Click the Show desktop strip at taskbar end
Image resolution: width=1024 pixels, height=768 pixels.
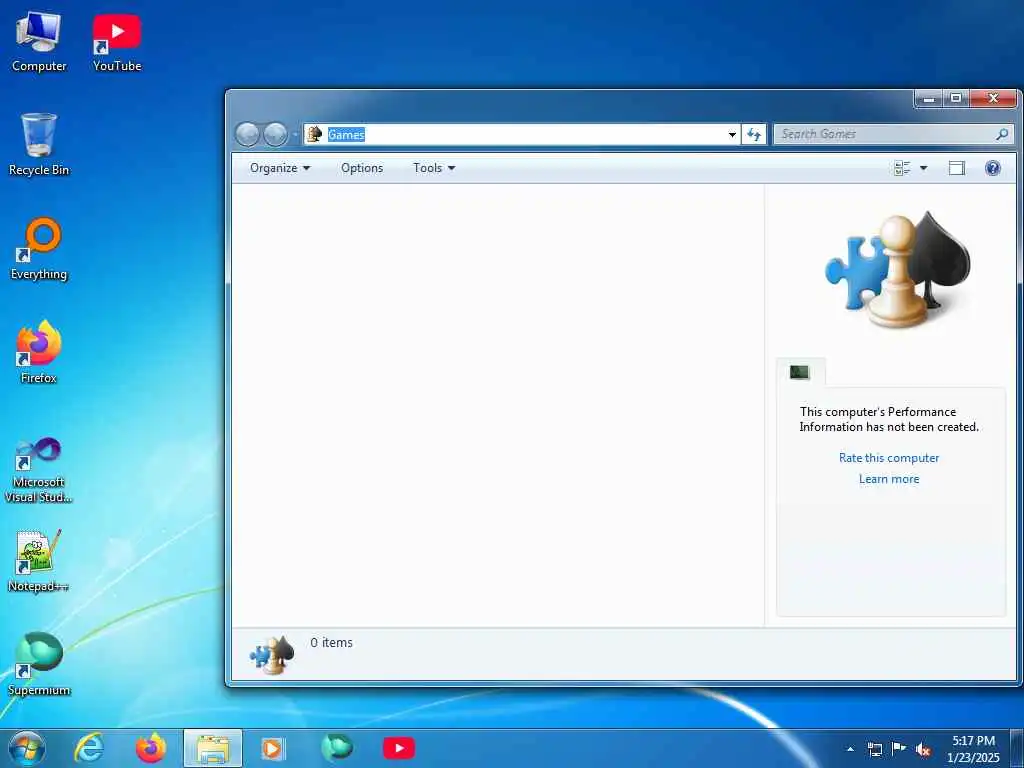pyautogui.click(x=1017, y=748)
